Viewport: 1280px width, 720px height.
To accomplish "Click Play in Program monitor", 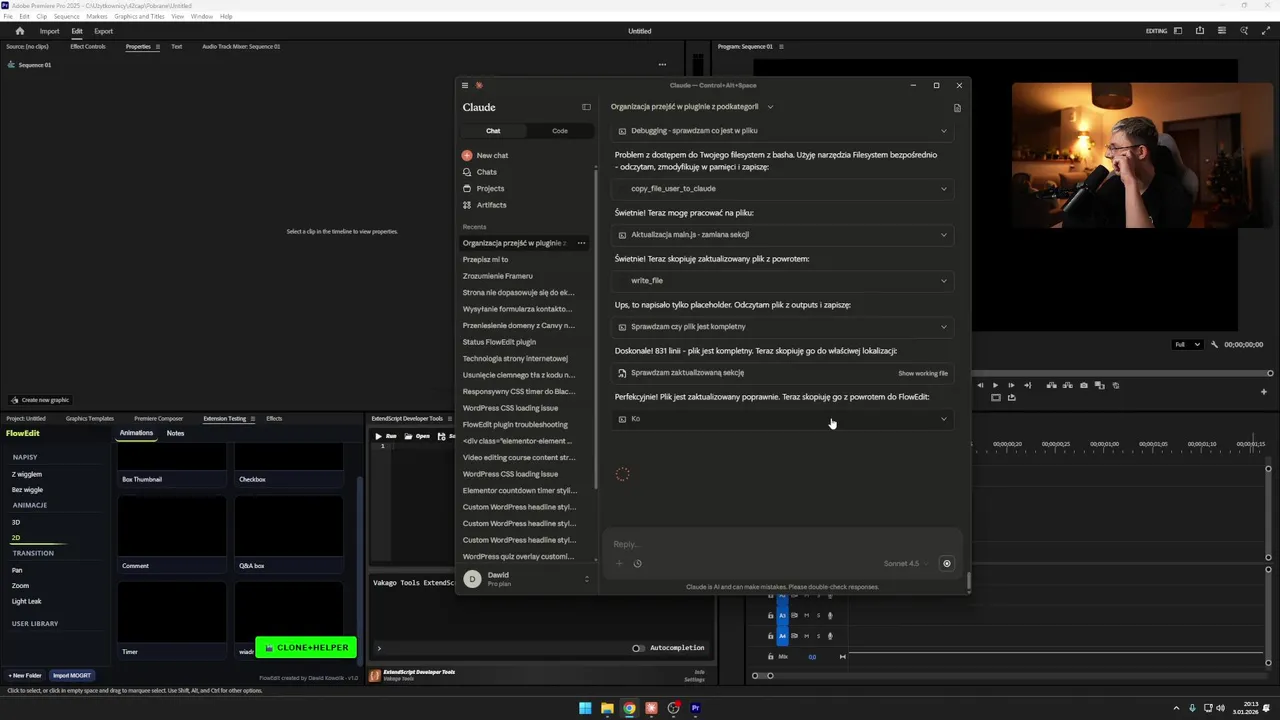I will [994, 385].
